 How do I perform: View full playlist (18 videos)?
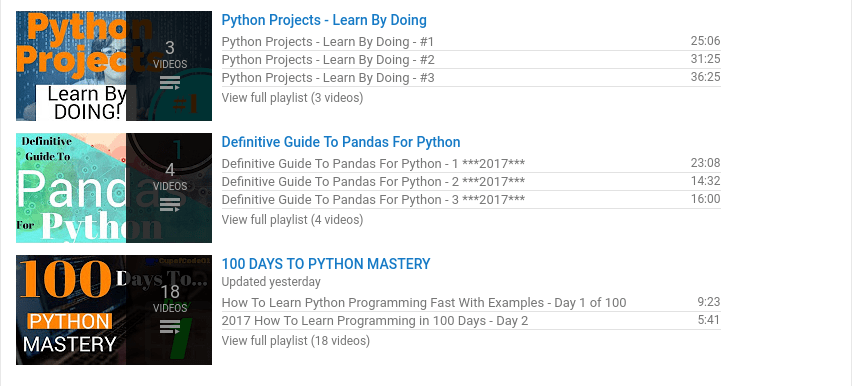point(296,341)
